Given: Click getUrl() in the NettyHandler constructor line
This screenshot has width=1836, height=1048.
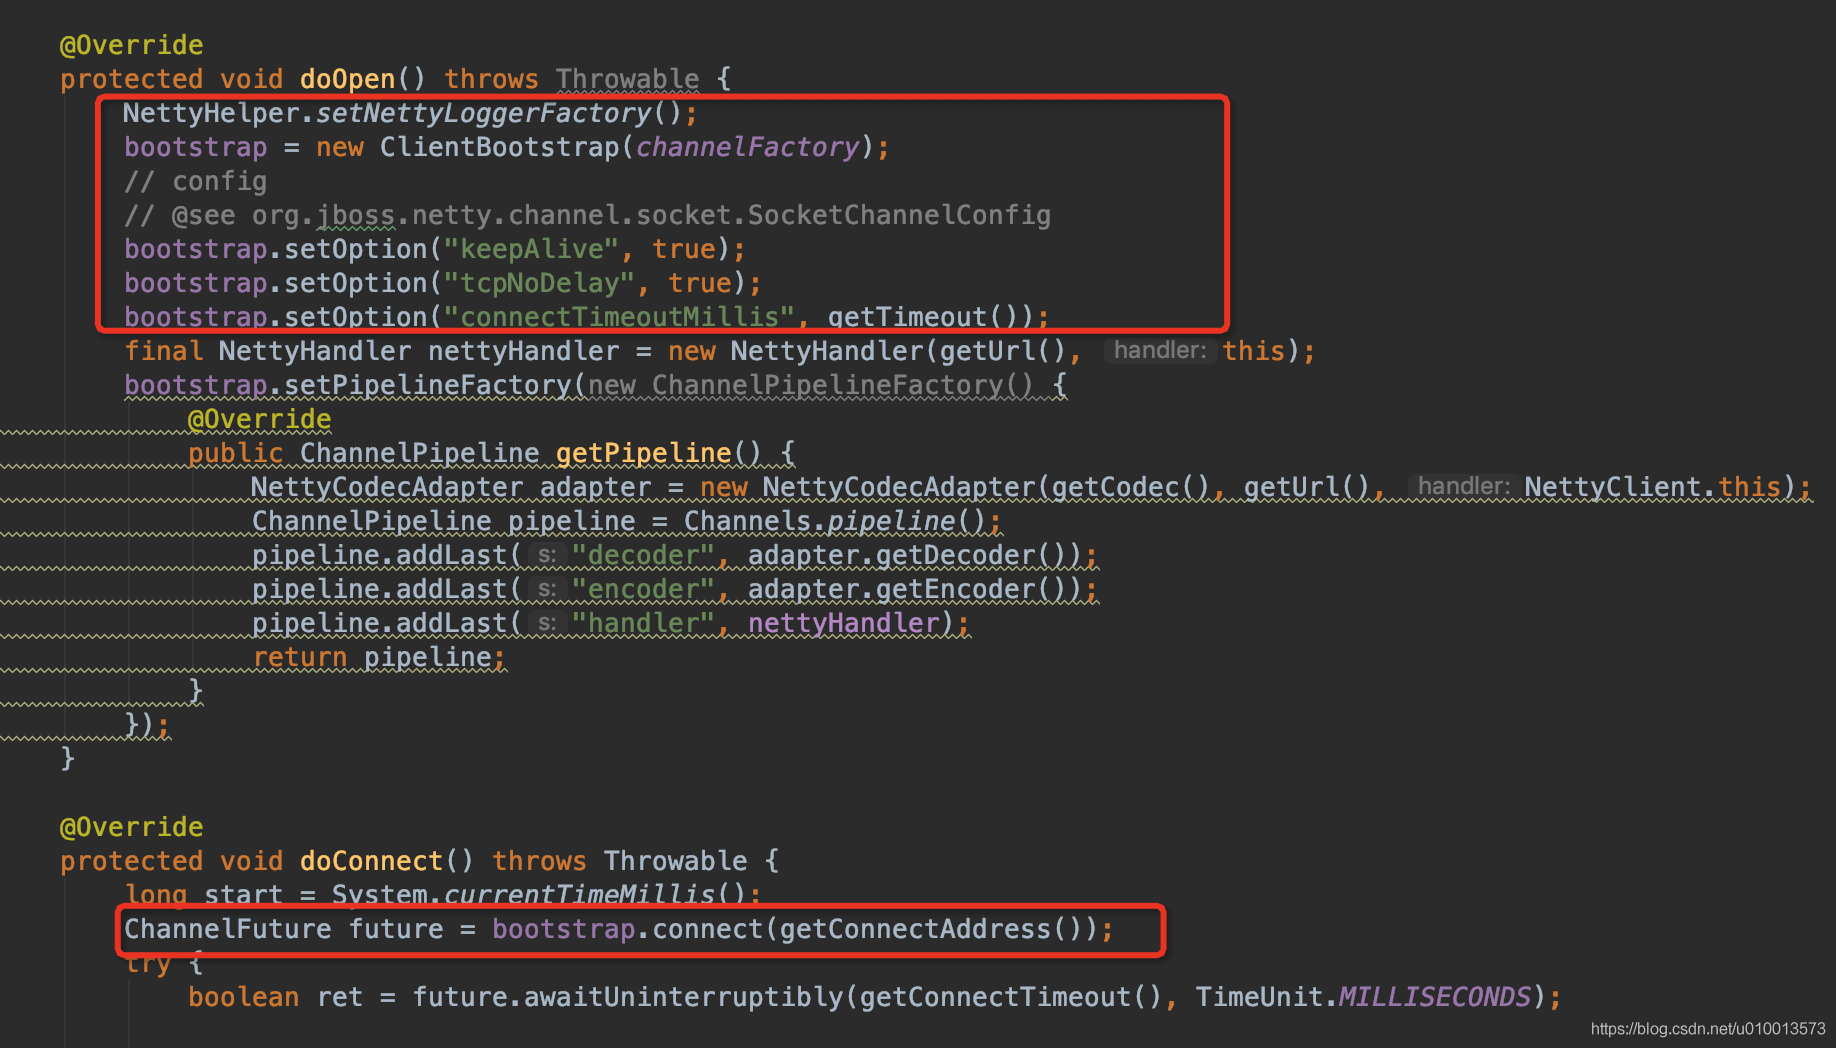Looking at the screenshot, I should (x=1003, y=351).
